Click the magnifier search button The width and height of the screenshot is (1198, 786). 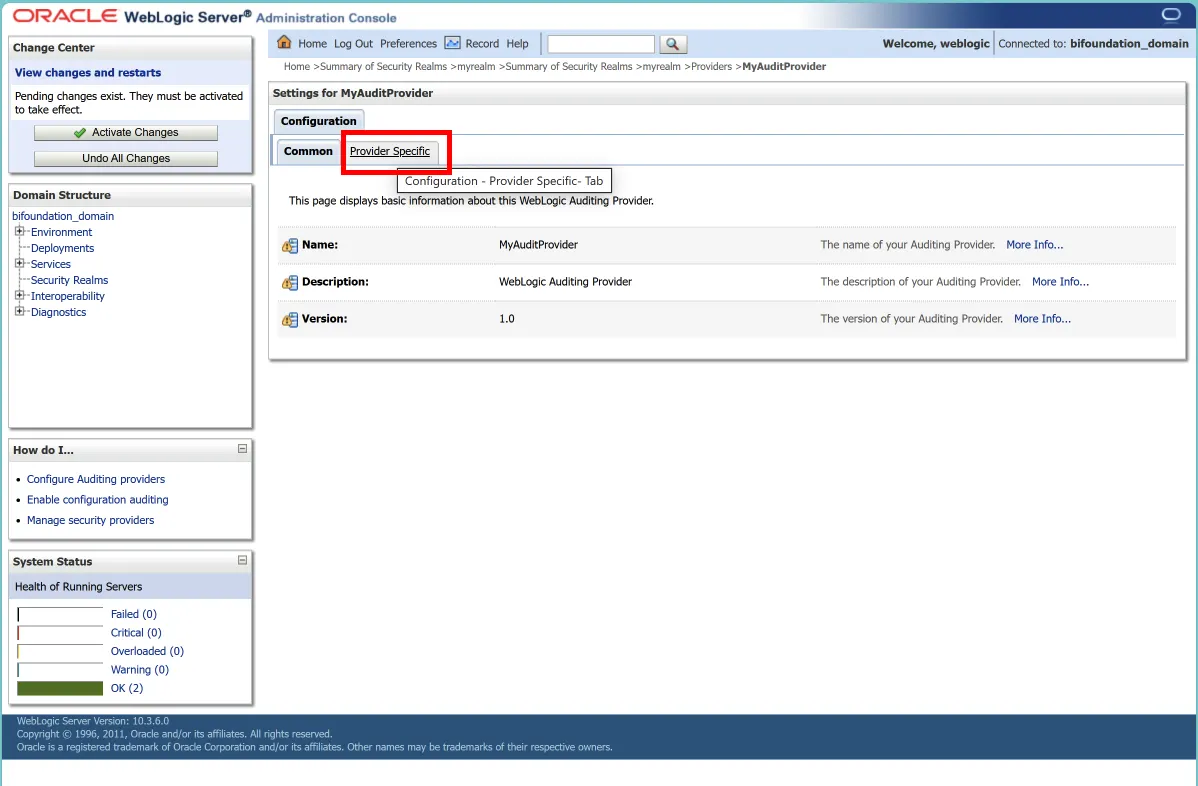[672, 44]
